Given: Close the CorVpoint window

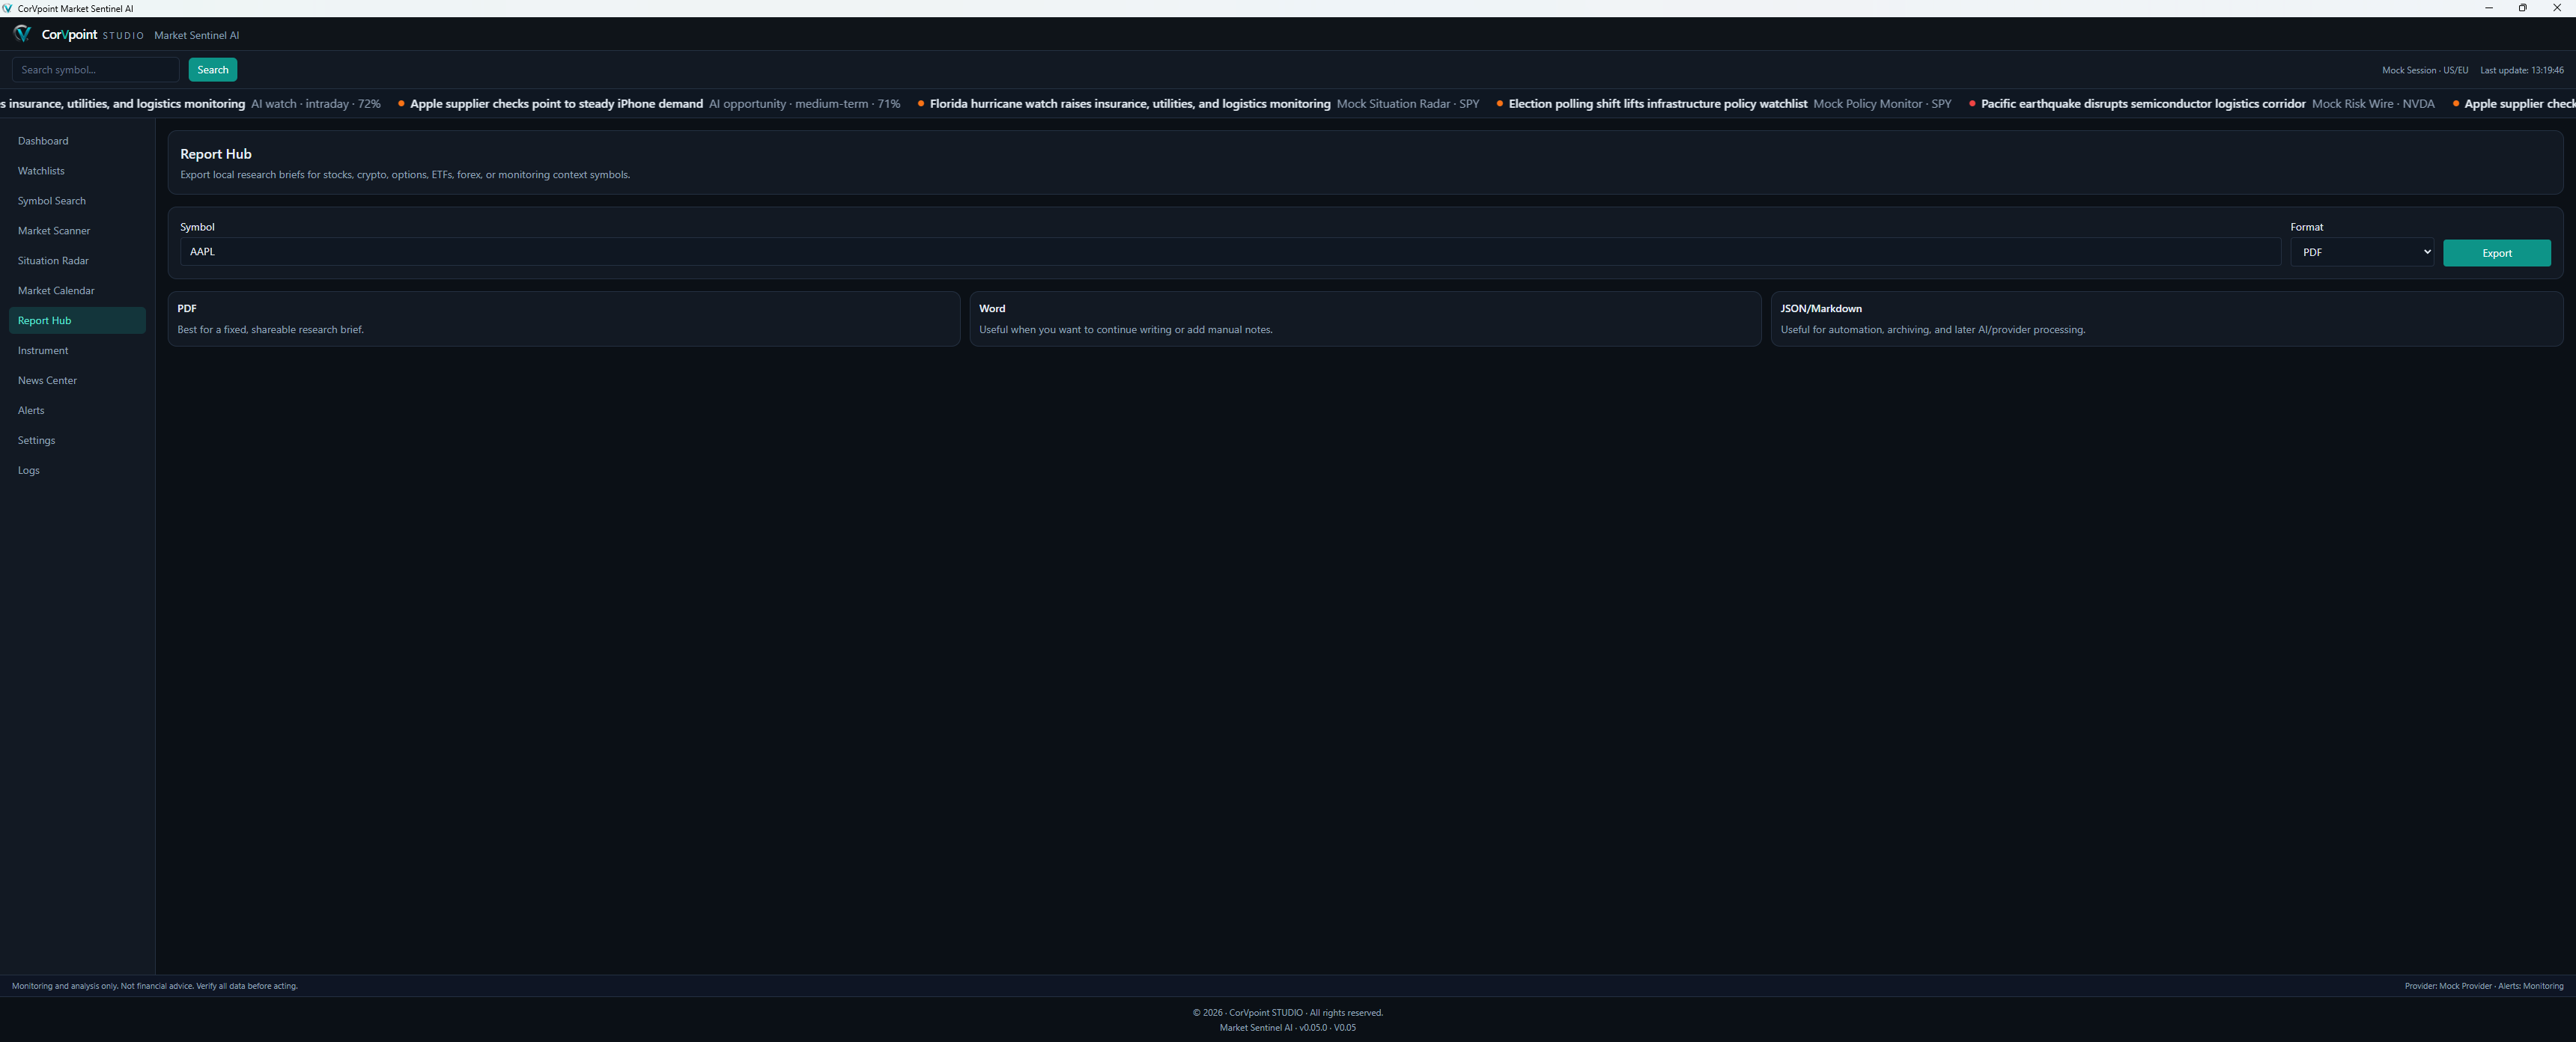Looking at the screenshot, I should click(2557, 8).
